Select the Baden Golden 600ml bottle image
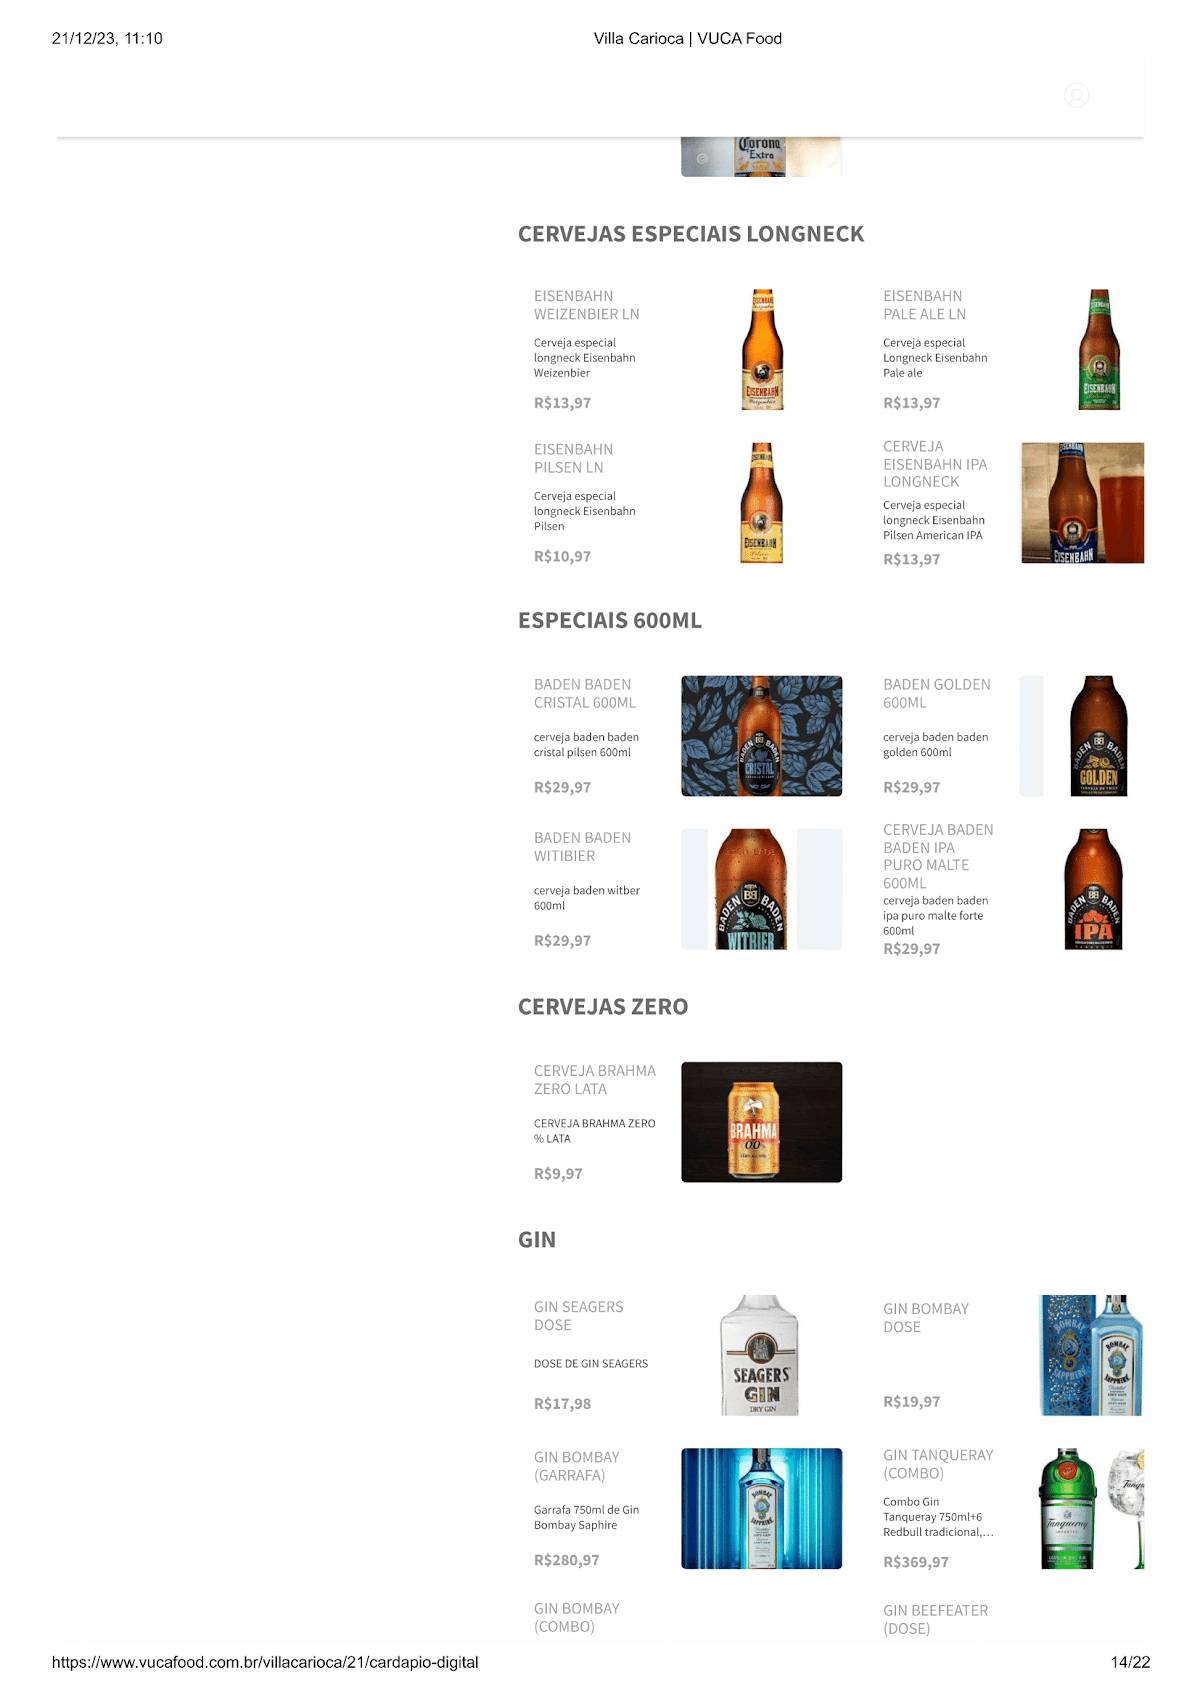1200x1697 pixels. (x=1082, y=736)
